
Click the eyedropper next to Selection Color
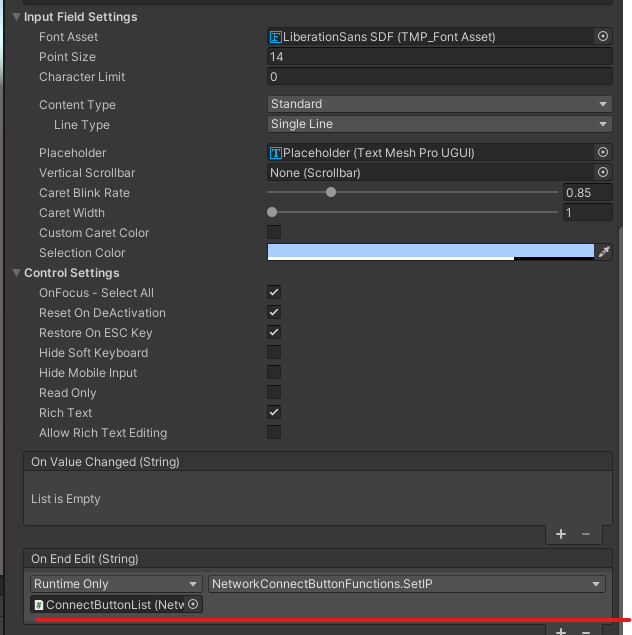coord(604,252)
